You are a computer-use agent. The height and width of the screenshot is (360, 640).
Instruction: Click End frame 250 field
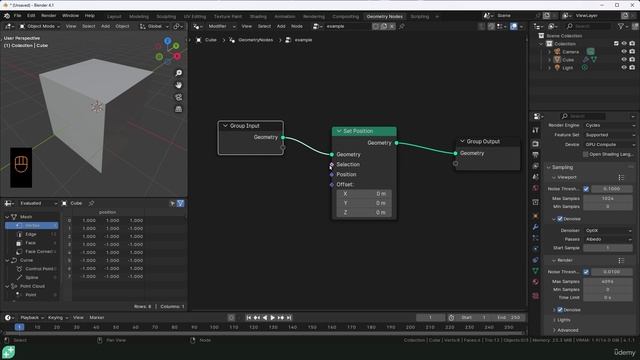pos(509,318)
